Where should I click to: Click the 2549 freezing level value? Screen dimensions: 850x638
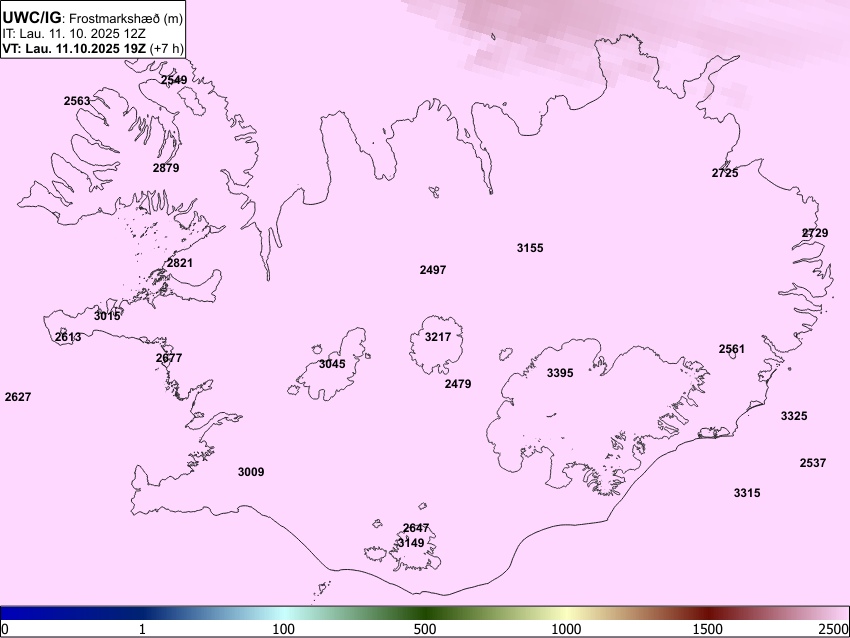pos(174,80)
